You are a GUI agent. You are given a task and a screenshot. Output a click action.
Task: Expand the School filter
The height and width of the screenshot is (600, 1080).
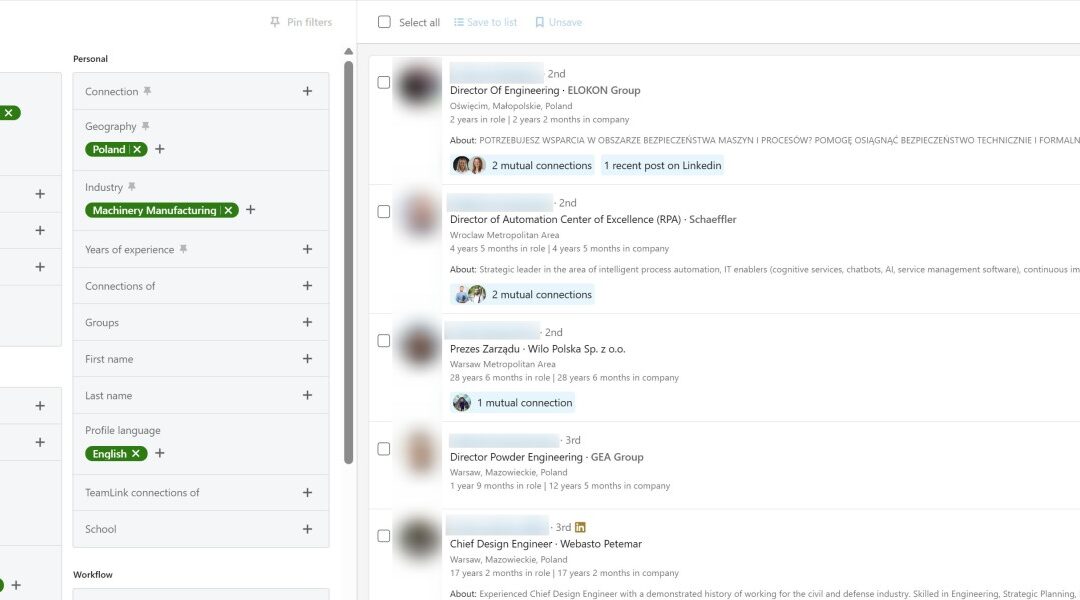(308, 528)
